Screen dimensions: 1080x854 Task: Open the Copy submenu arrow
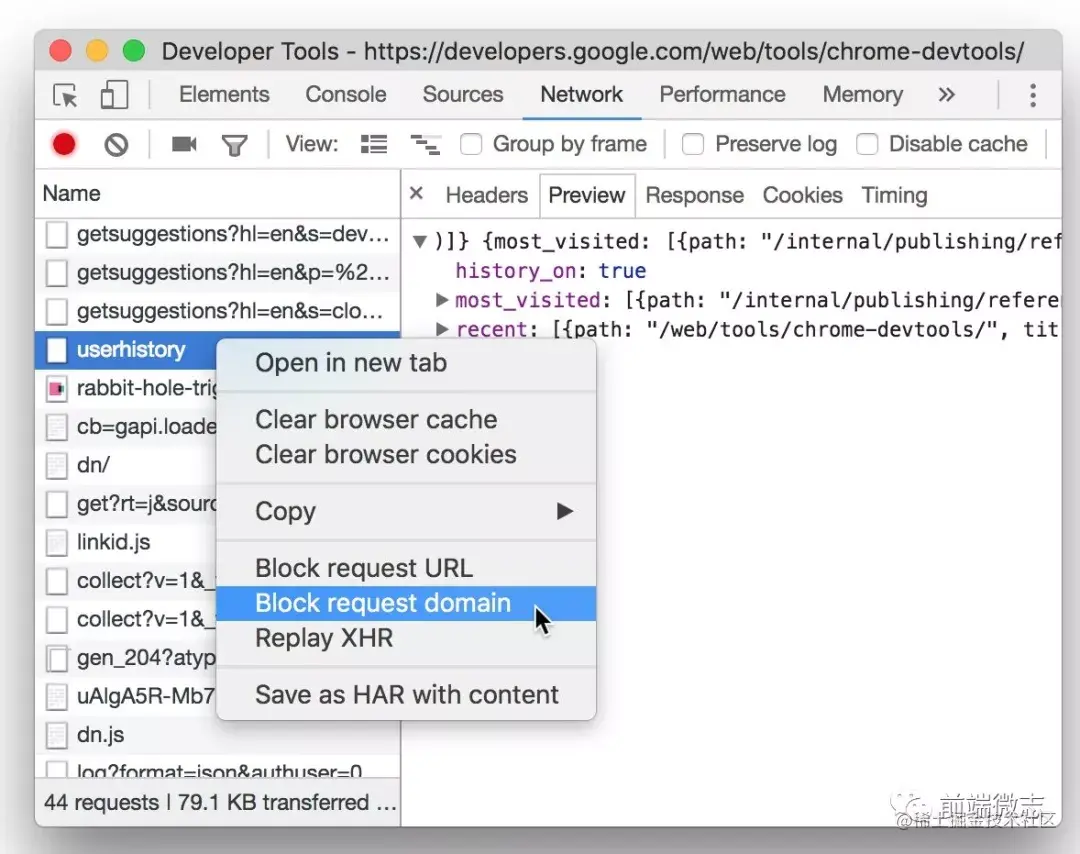pos(565,511)
